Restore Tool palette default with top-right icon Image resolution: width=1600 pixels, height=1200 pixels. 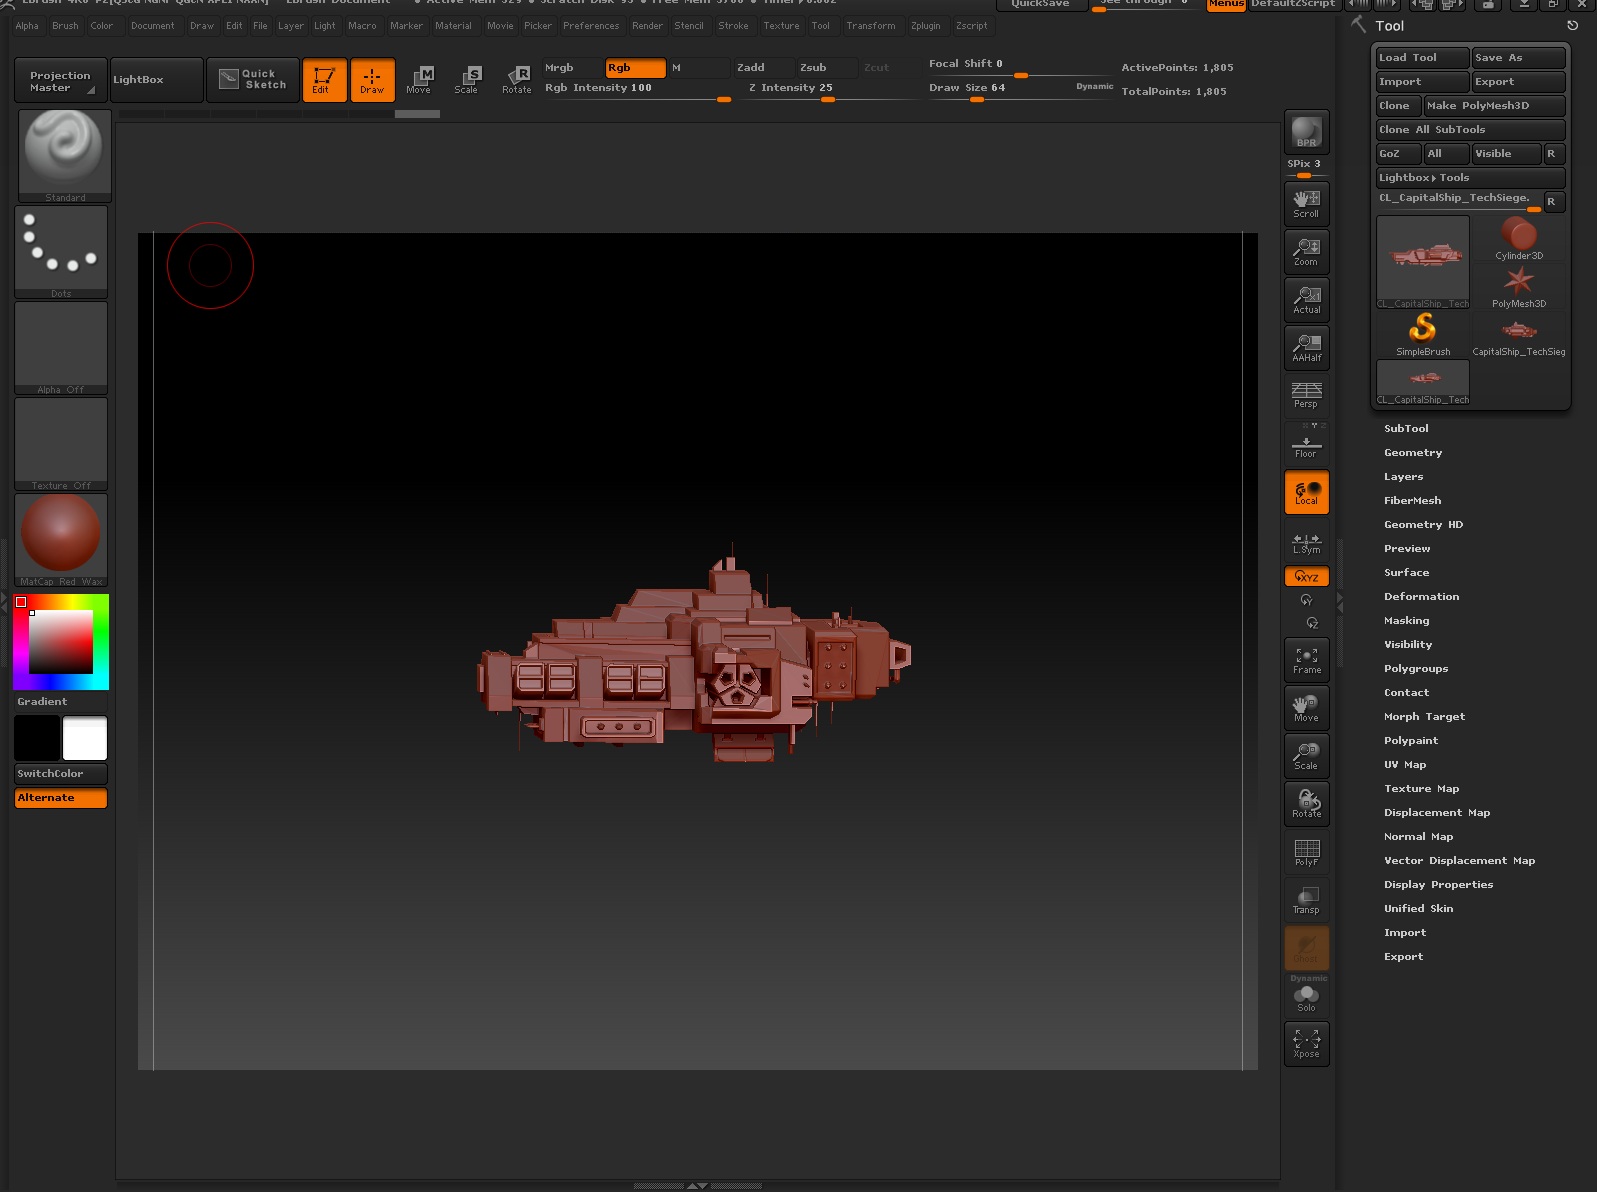click(1572, 26)
